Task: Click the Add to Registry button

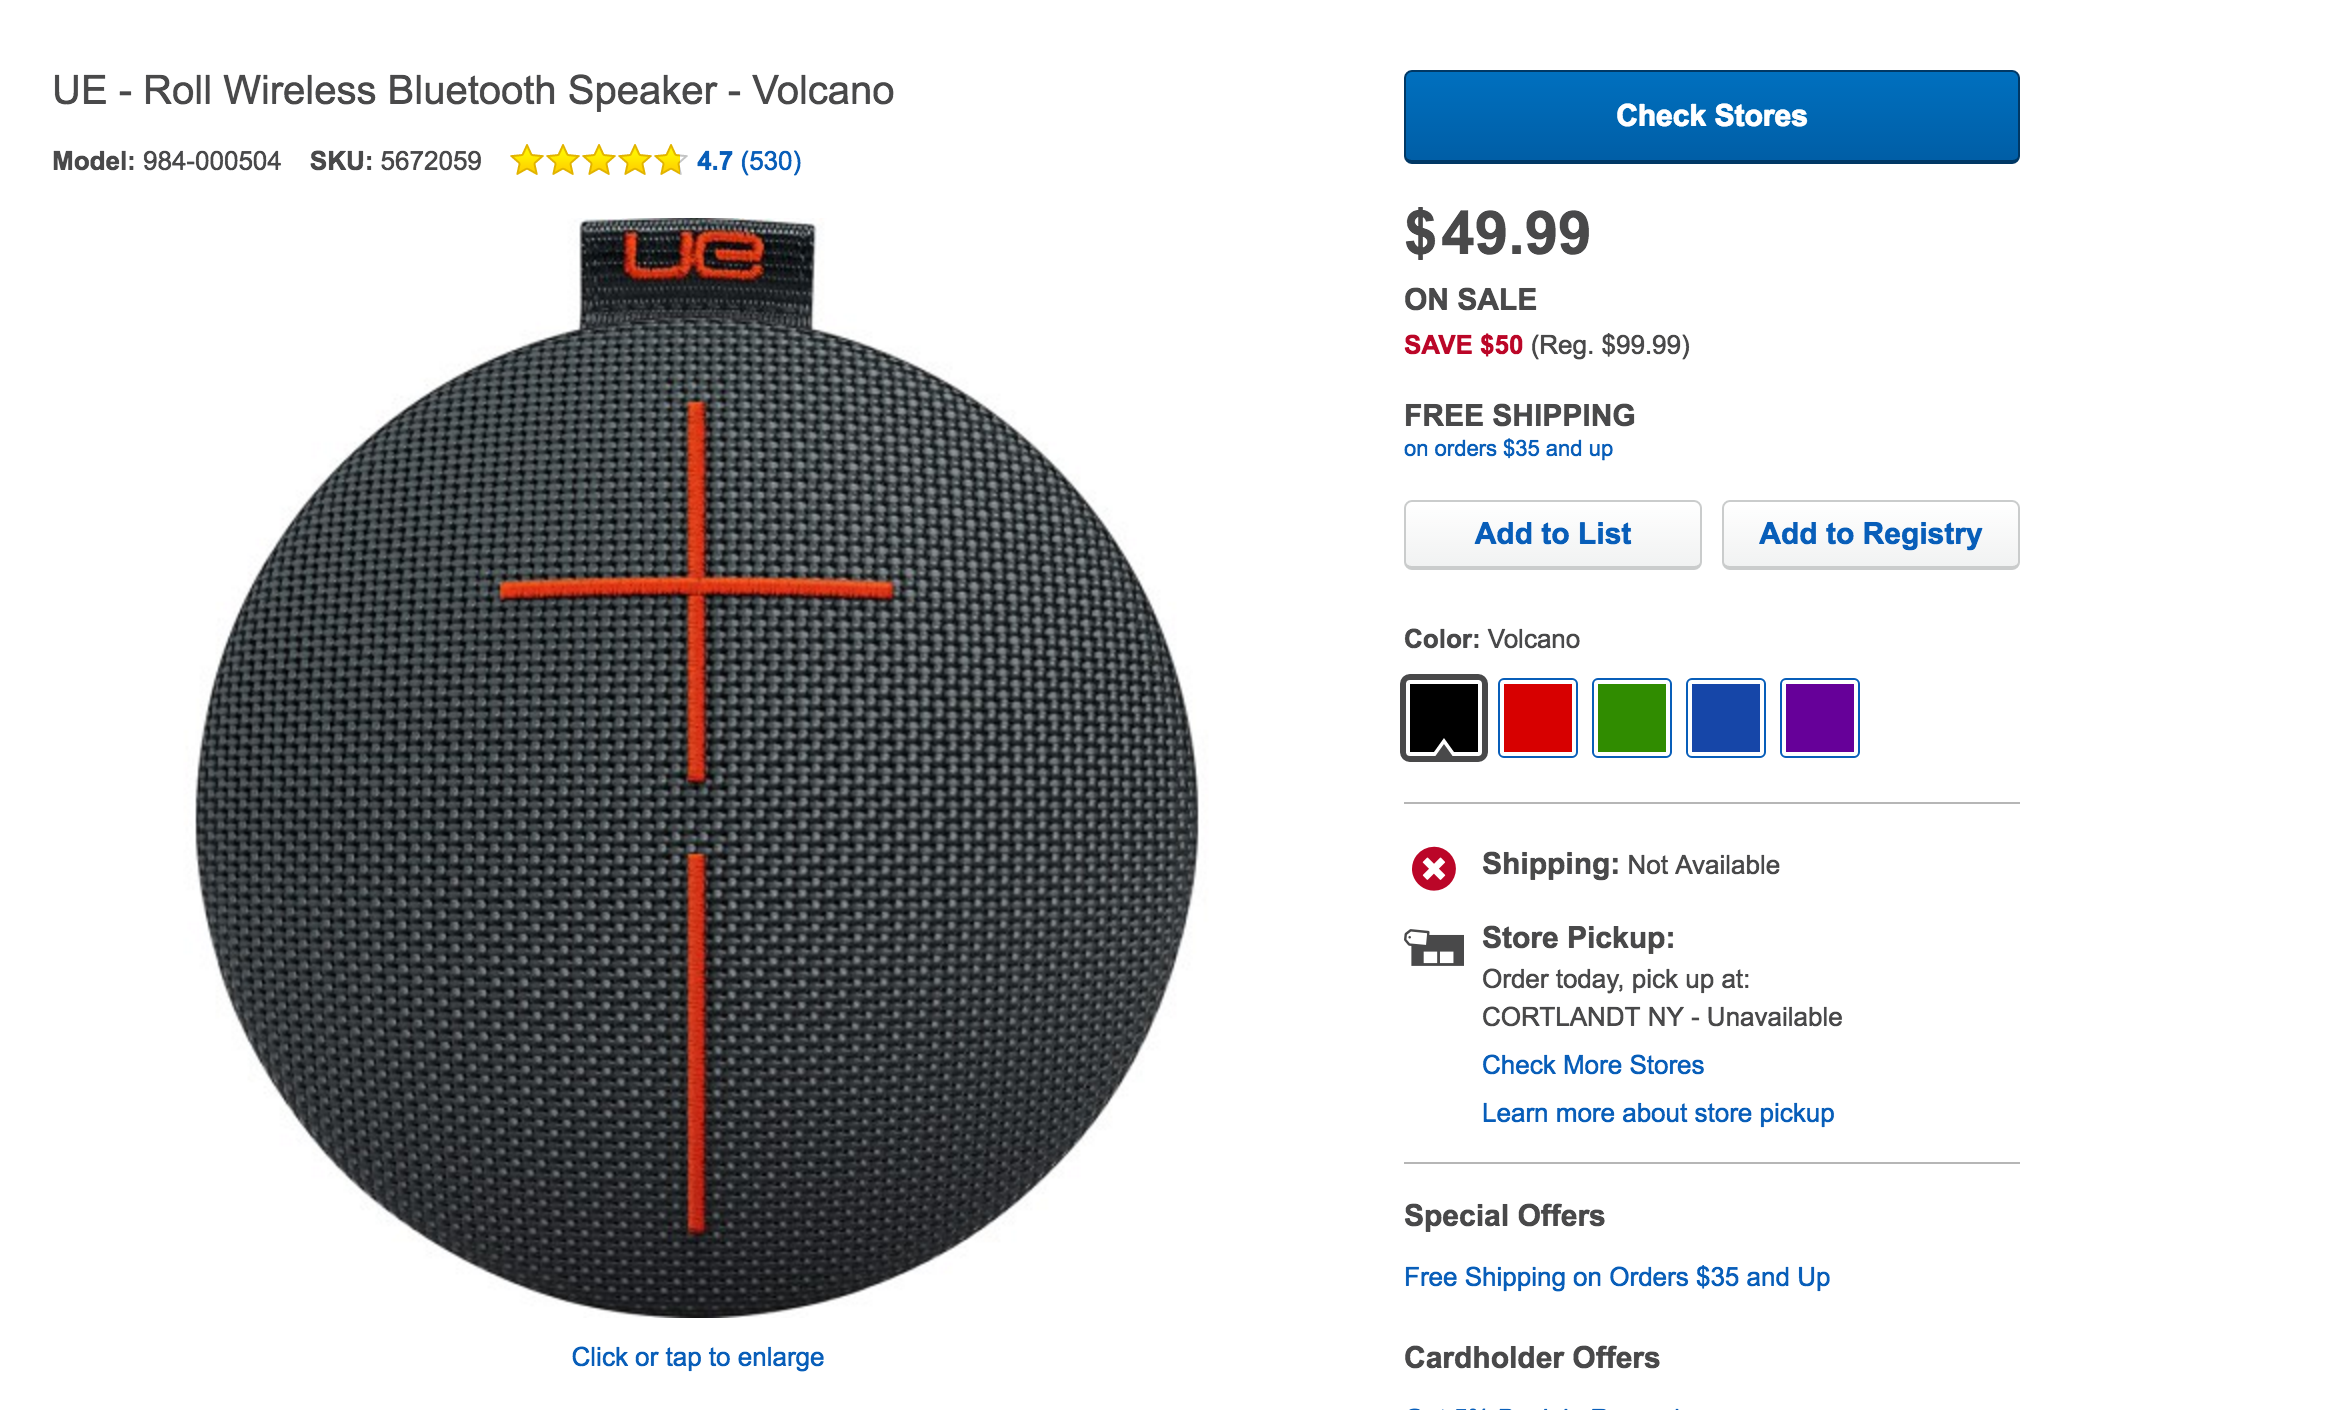Action: click(1870, 534)
